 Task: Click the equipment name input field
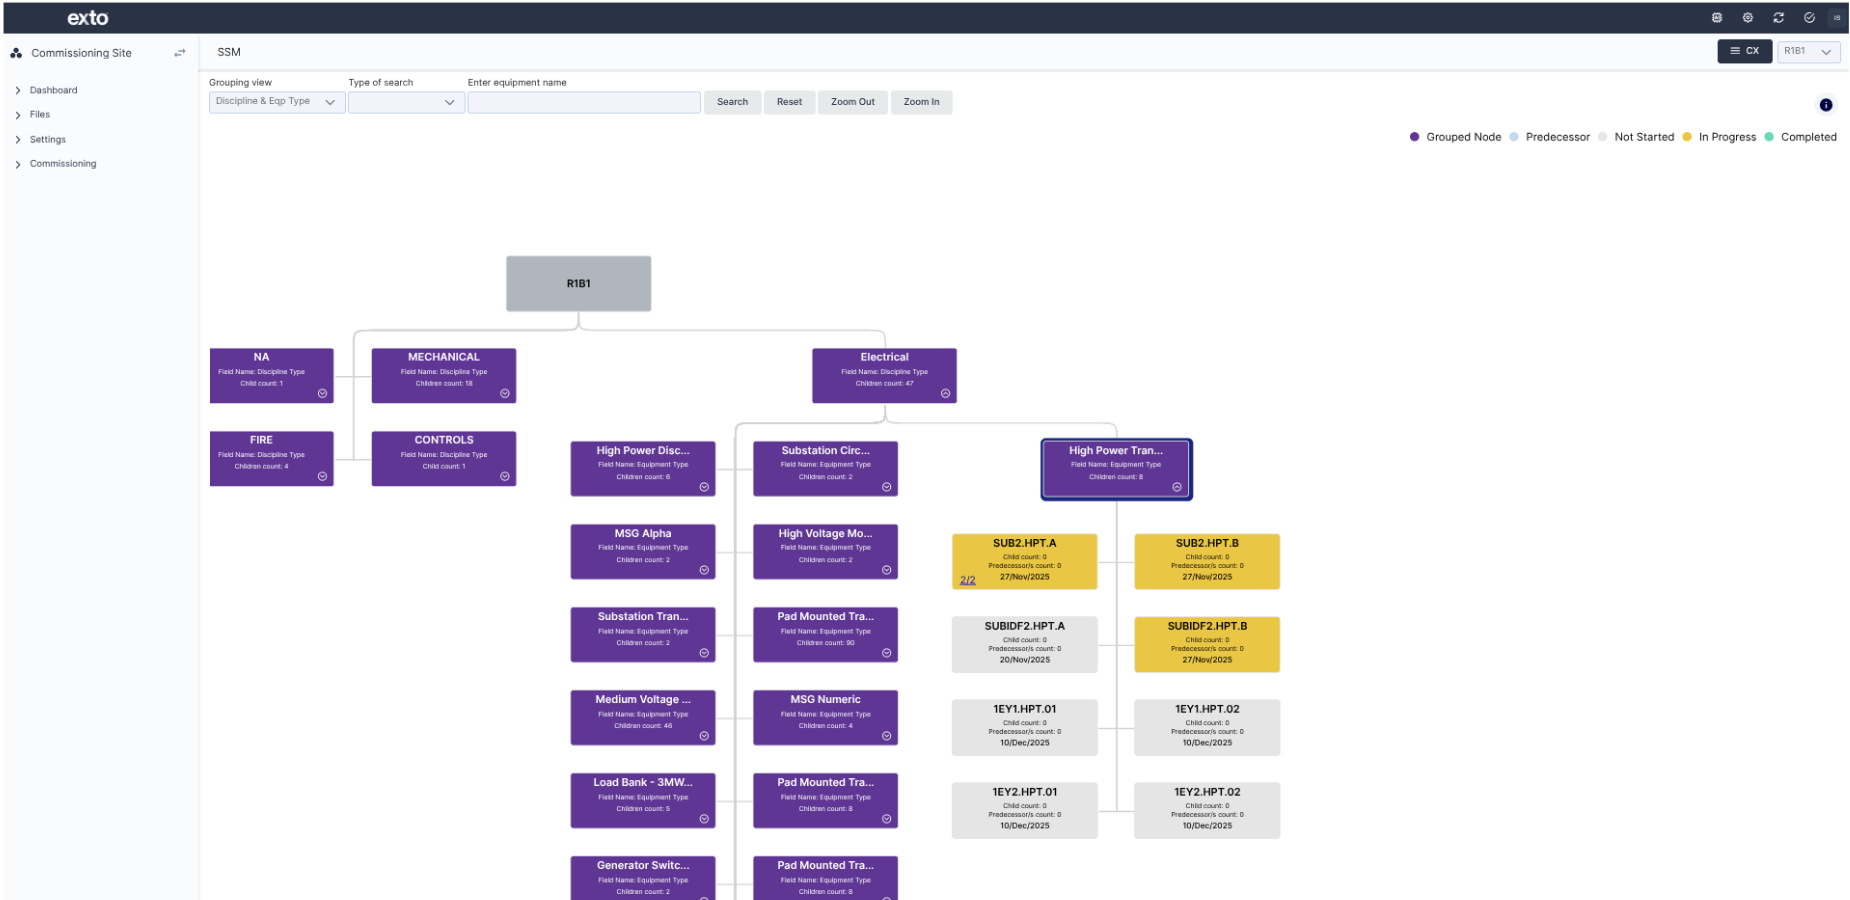click(x=584, y=101)
